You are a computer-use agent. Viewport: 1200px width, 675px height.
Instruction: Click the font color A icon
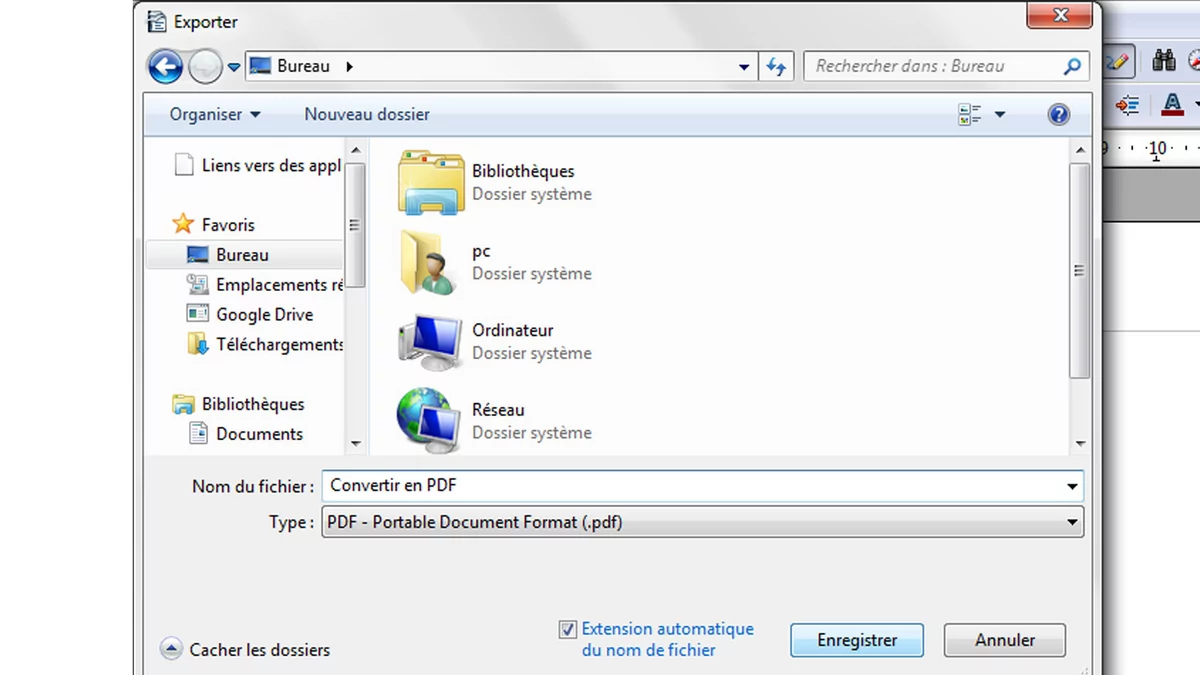tap(1172, 104)
